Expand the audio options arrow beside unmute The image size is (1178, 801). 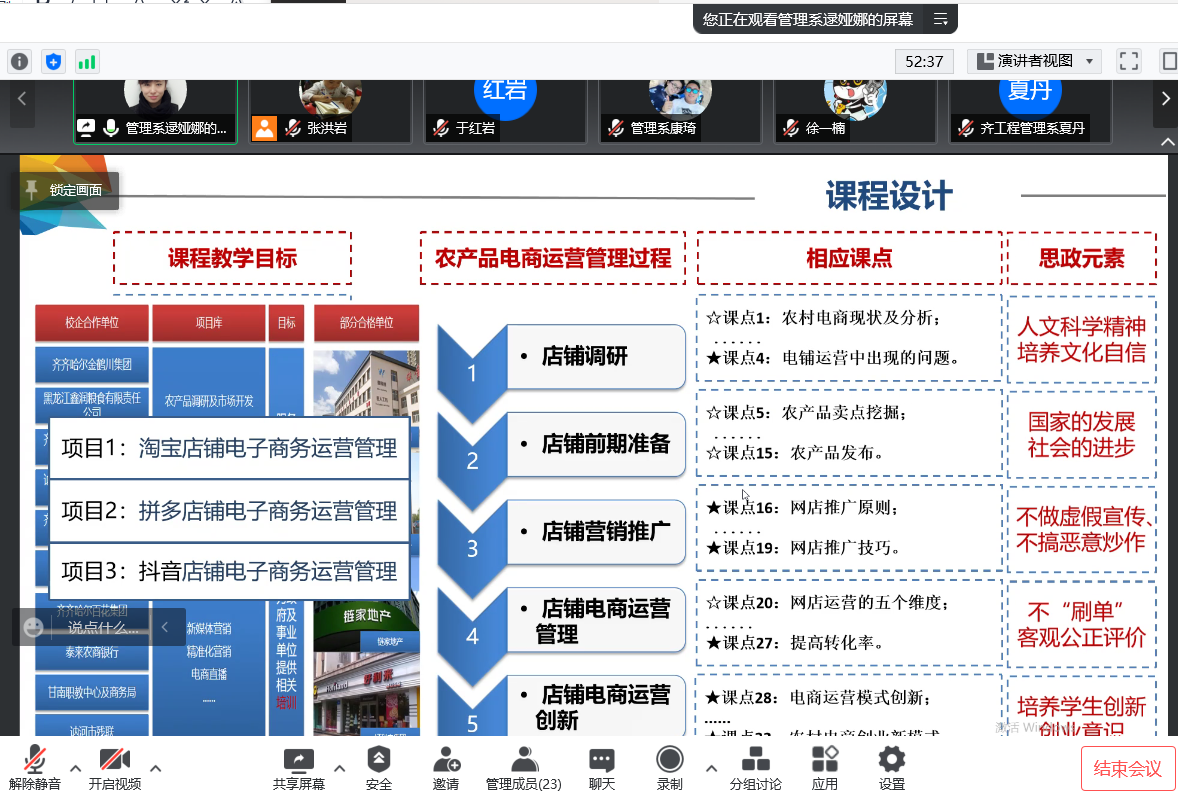(x=76, y=768)
